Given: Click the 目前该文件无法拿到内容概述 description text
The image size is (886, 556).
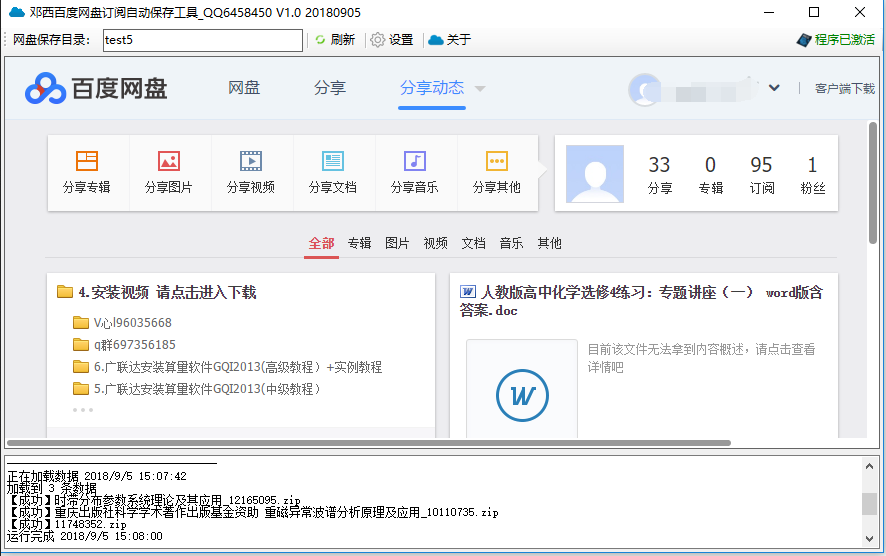Looking at the screenshot, I should (x=701, y=358).
